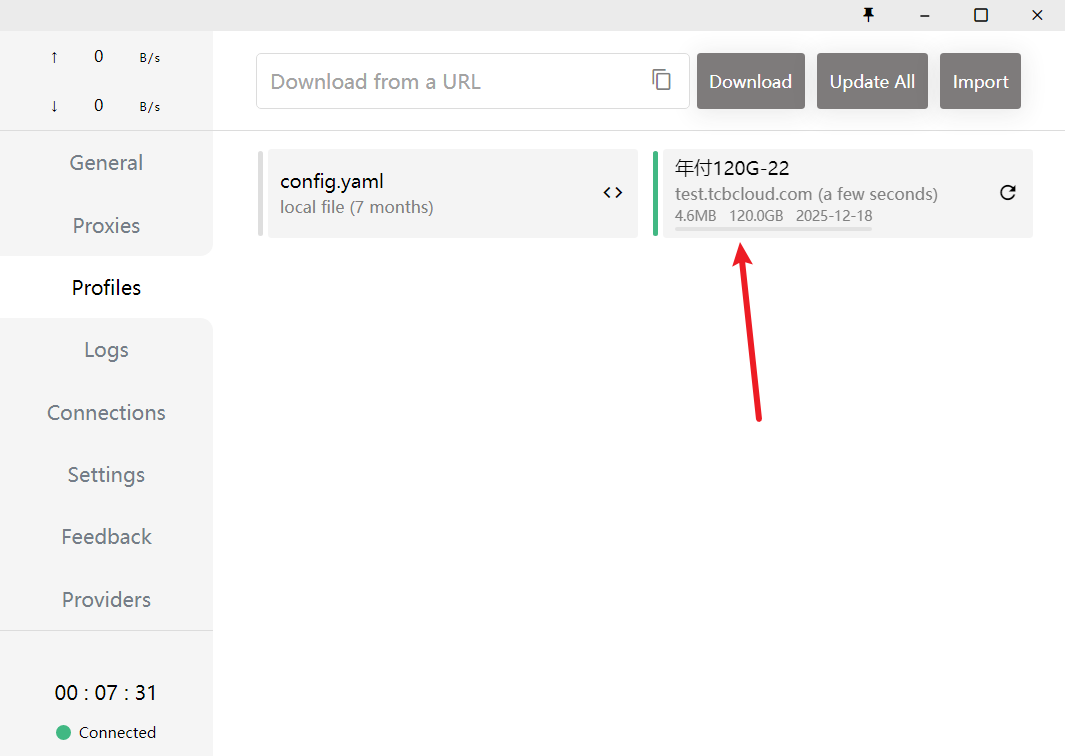Open the General tab
Screen dimensions: 1065x756
point(106,163)
